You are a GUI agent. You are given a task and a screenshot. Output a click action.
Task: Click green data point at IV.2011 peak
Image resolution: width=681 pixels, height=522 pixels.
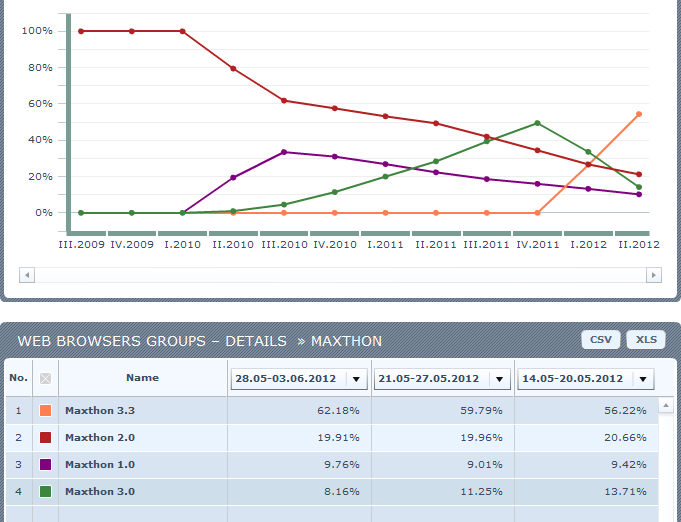tap(537, 123)
